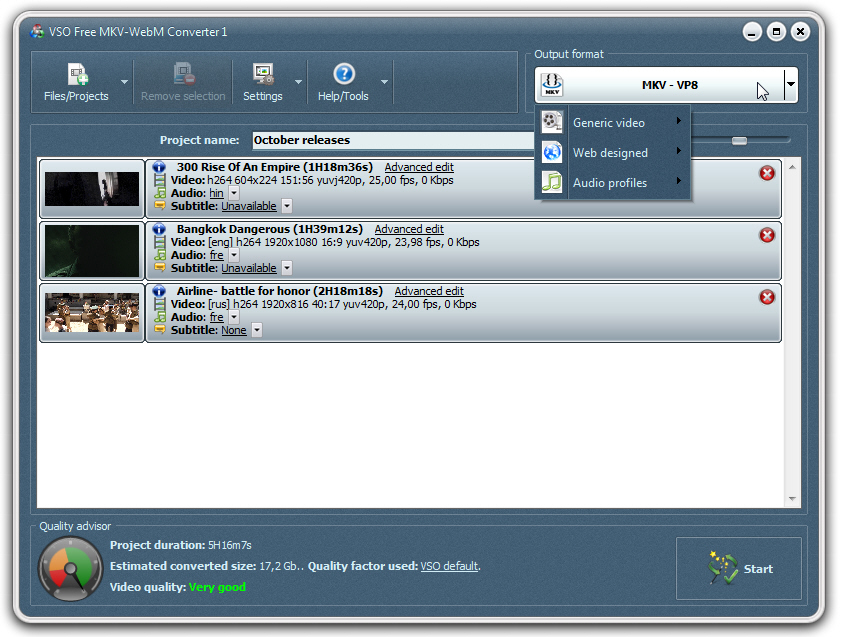Viewport: 842px width, 637px height.
Task: Click video film strip icon of Airline- battle for honor
Action: (159, 304)
